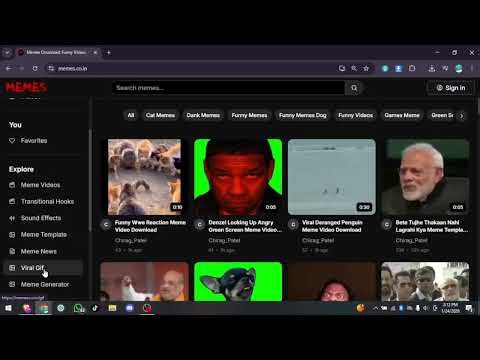The image size is (480, 360).
Task: Open Viral Gif section
Action: [x=43, y=268]
